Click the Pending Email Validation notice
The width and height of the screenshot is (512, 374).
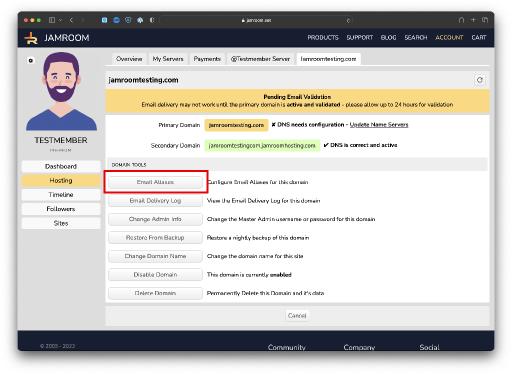pos(297,101)
